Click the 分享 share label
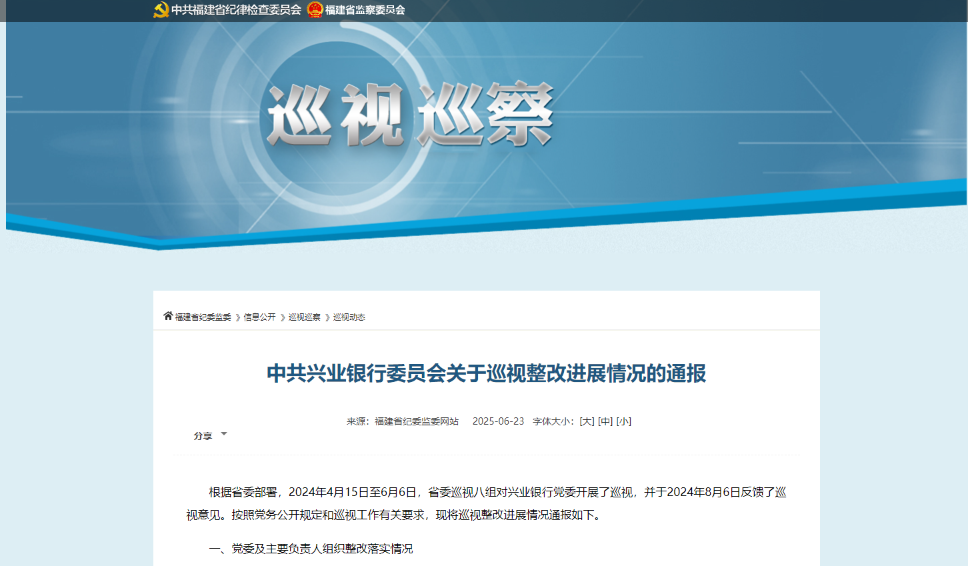This screenshot has width=968, height=566. click(x=202, y=436)
